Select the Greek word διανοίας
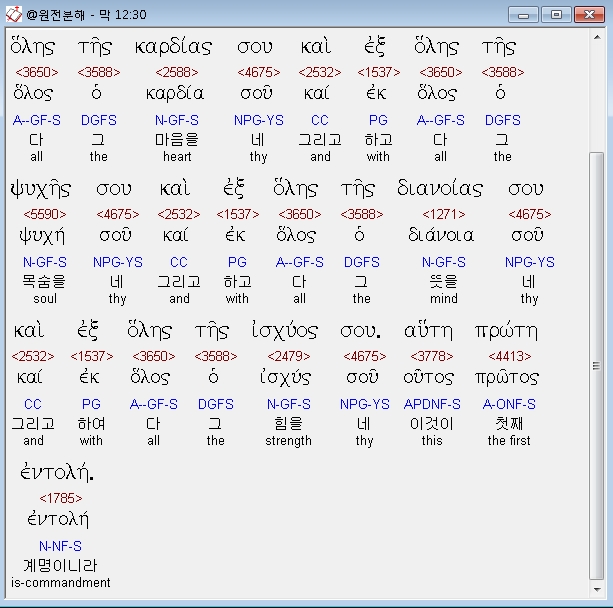Image resolution: width=613 pixels, height=608 pixels. point(440,188)
